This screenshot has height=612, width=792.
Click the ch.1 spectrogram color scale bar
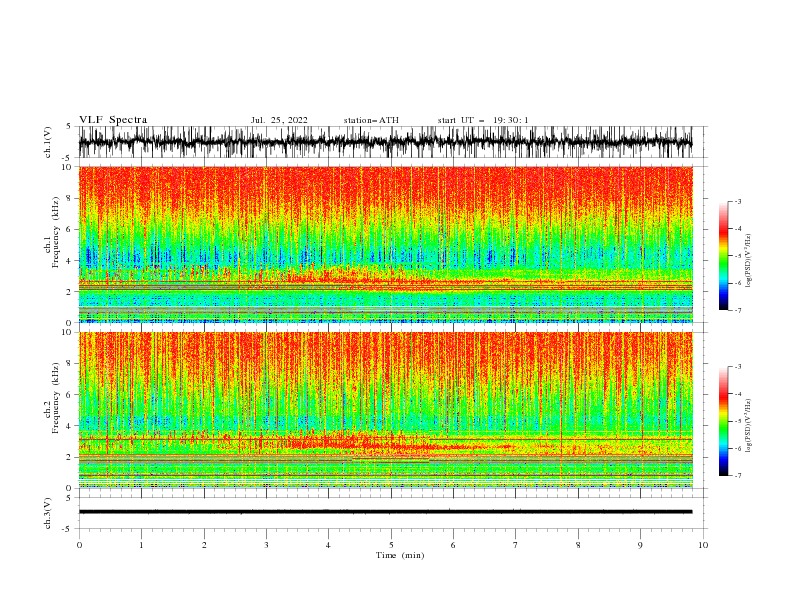pyautogui.click(x=723, y=256)
